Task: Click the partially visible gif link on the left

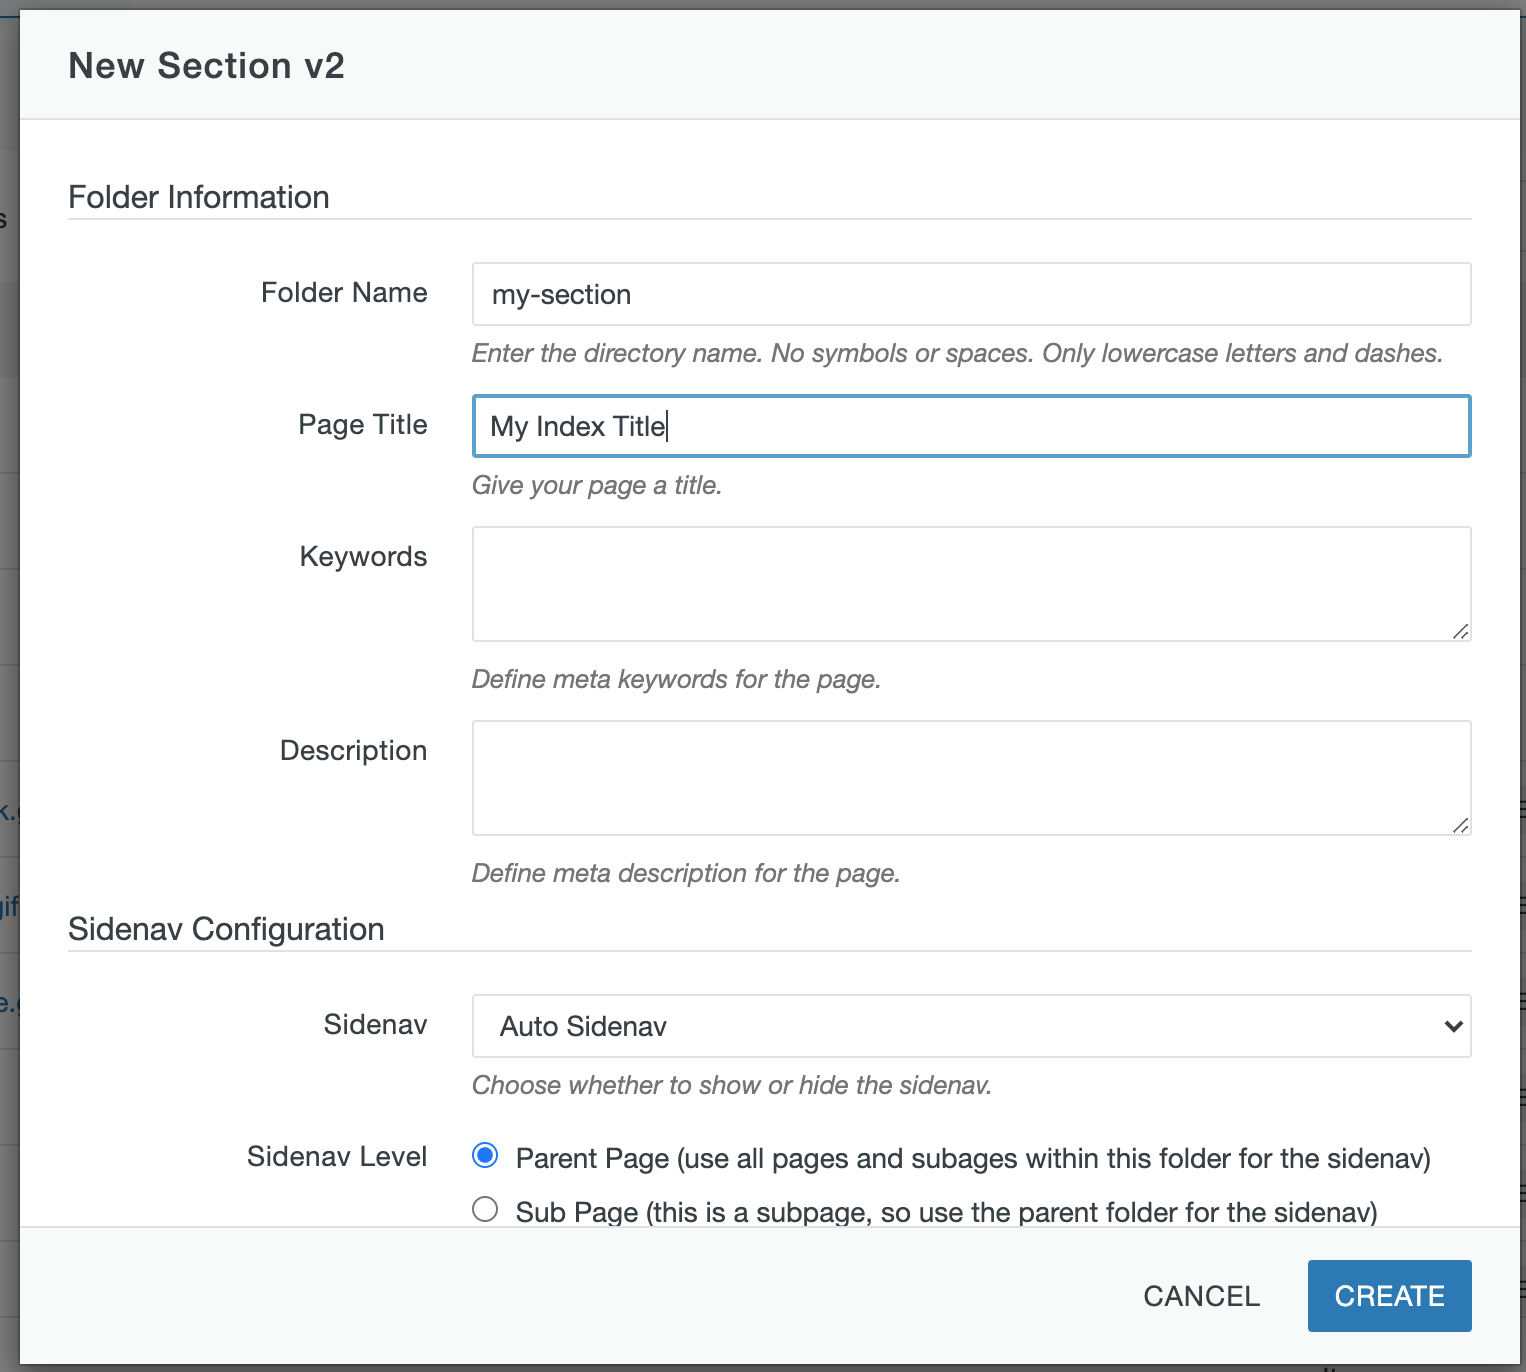Action: click(8, 905)
